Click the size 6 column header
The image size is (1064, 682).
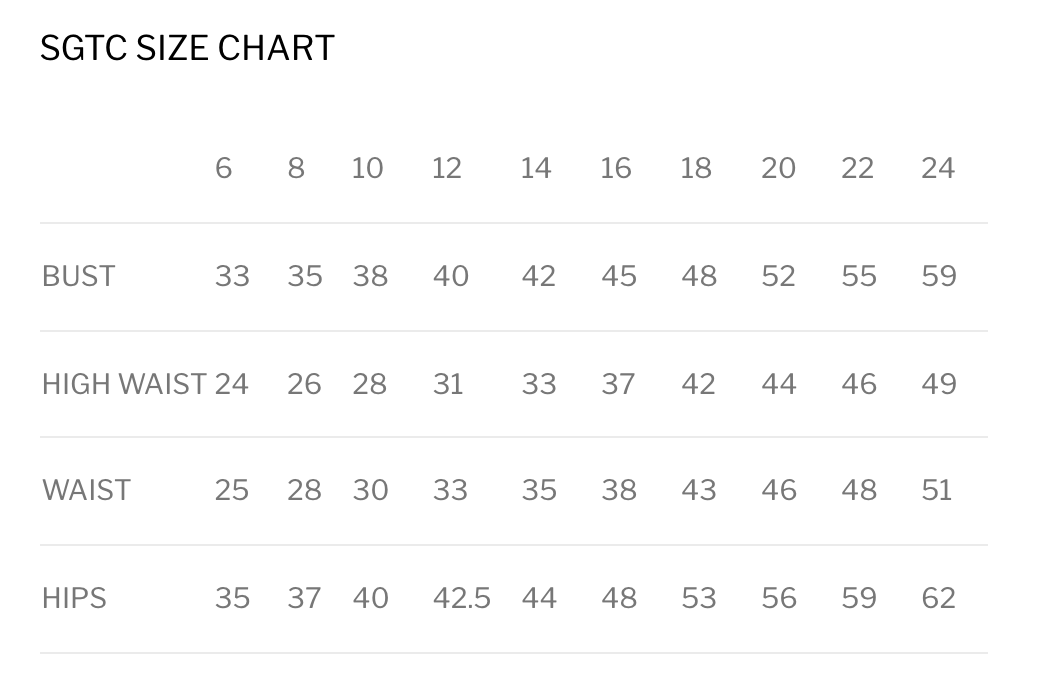223,168
